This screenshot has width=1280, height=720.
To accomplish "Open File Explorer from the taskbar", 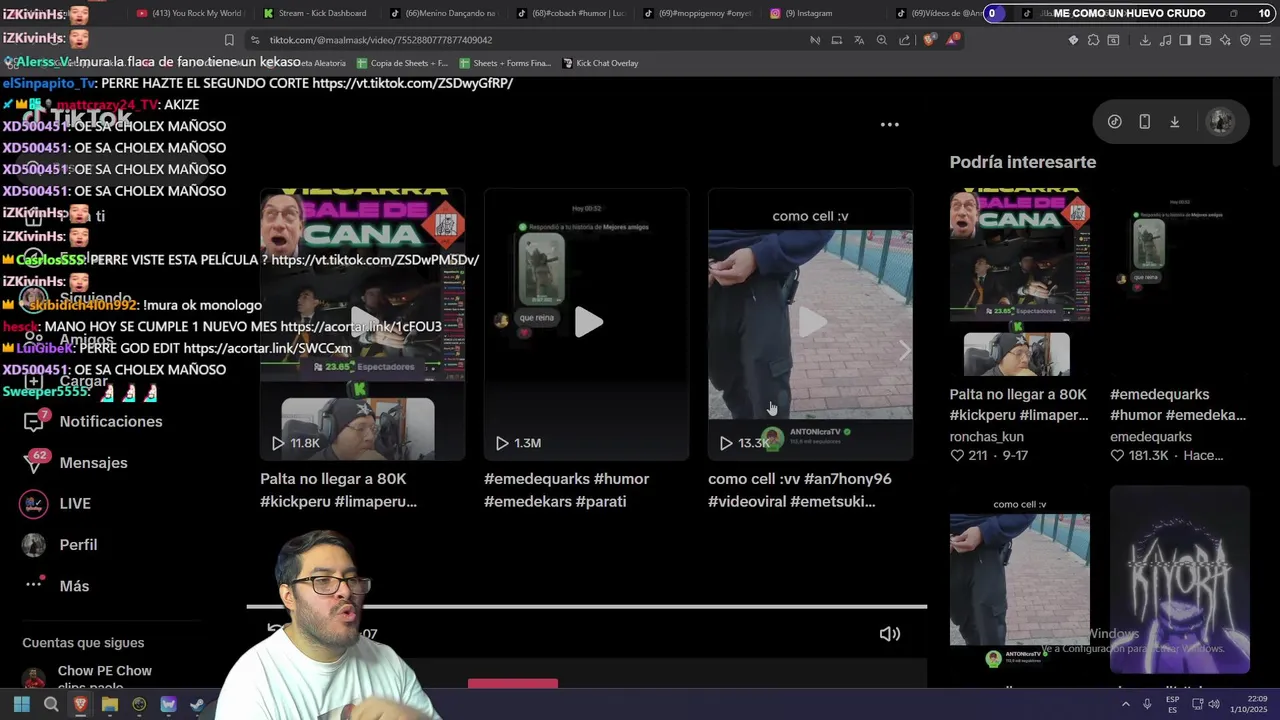I will point(110,705).
